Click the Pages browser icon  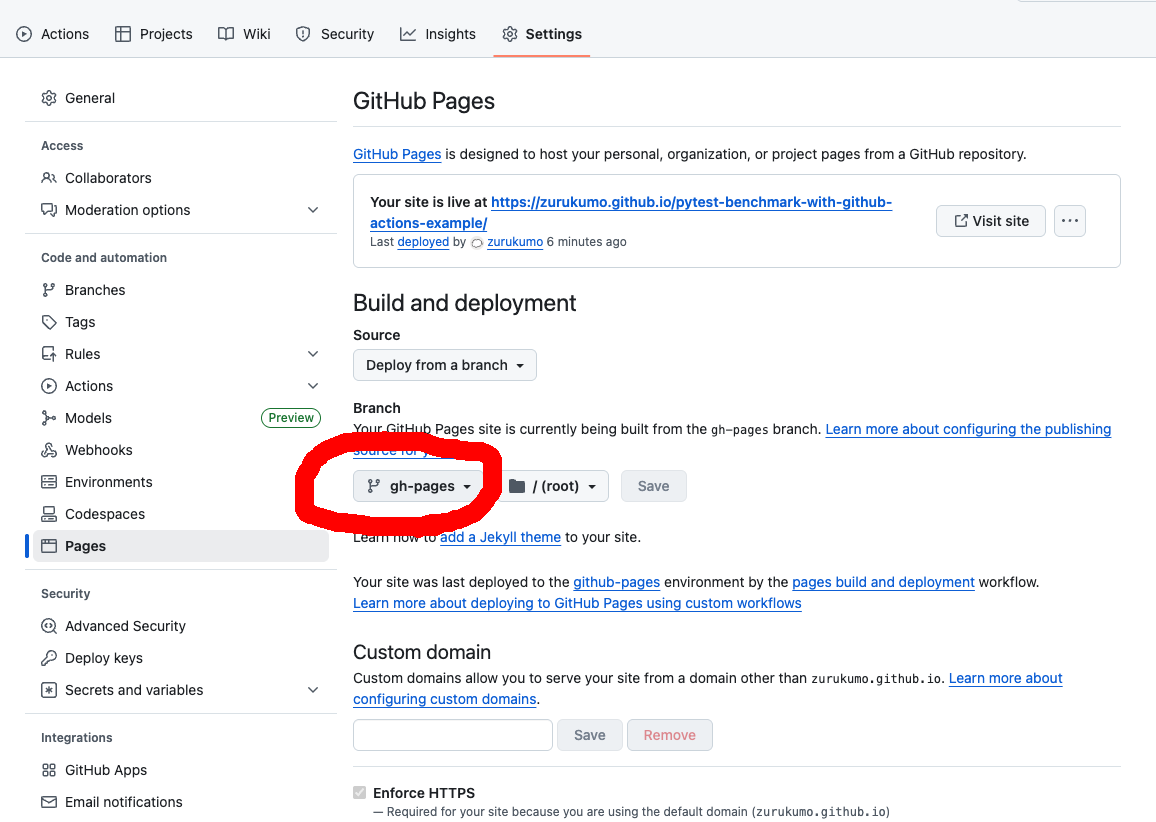pos(49,546)
